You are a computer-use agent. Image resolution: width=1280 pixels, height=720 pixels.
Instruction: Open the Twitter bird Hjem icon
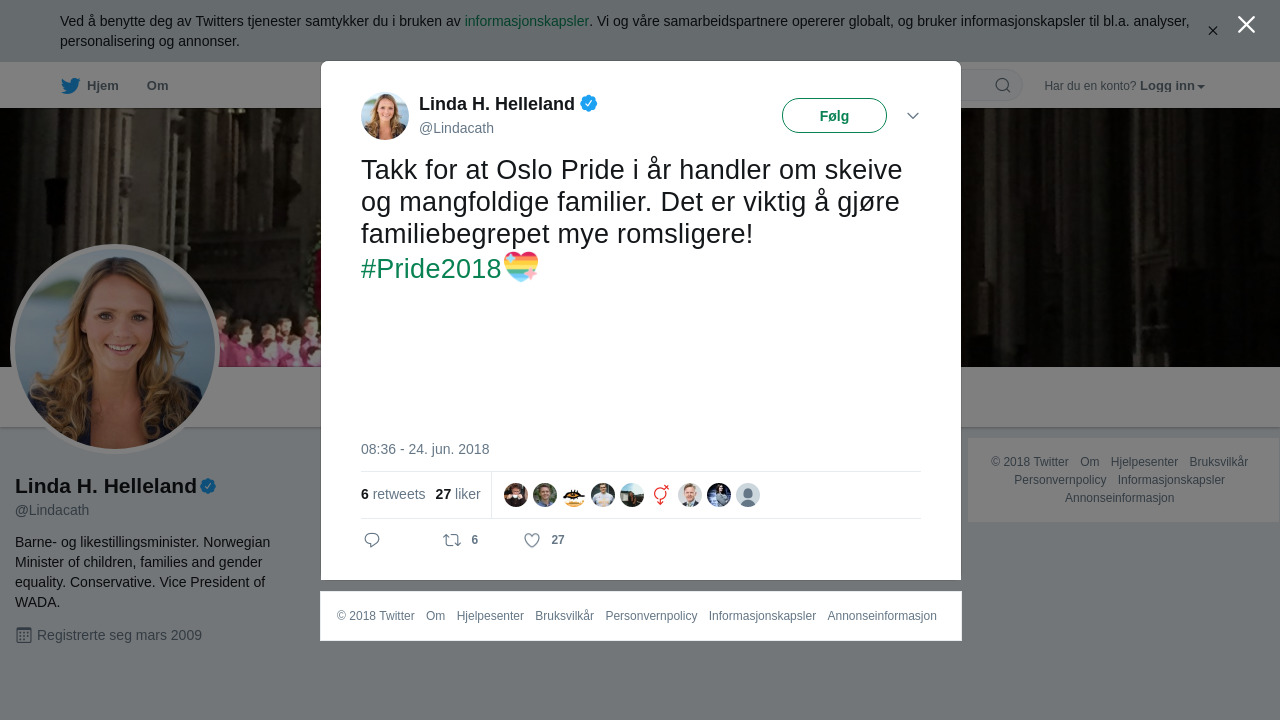(x=70, y=86)
